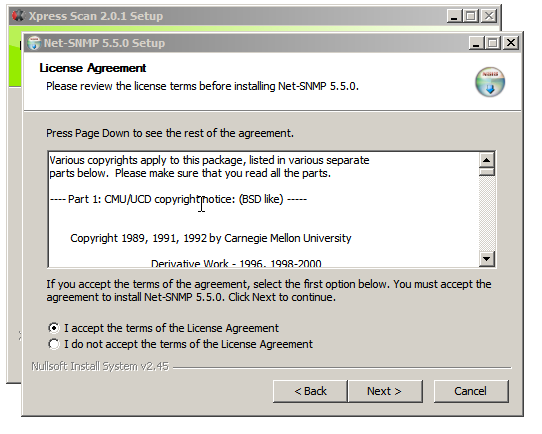
Task: Maximize the Xpress Scan 2.0.1 Setup window
Action: click(470, 16)
